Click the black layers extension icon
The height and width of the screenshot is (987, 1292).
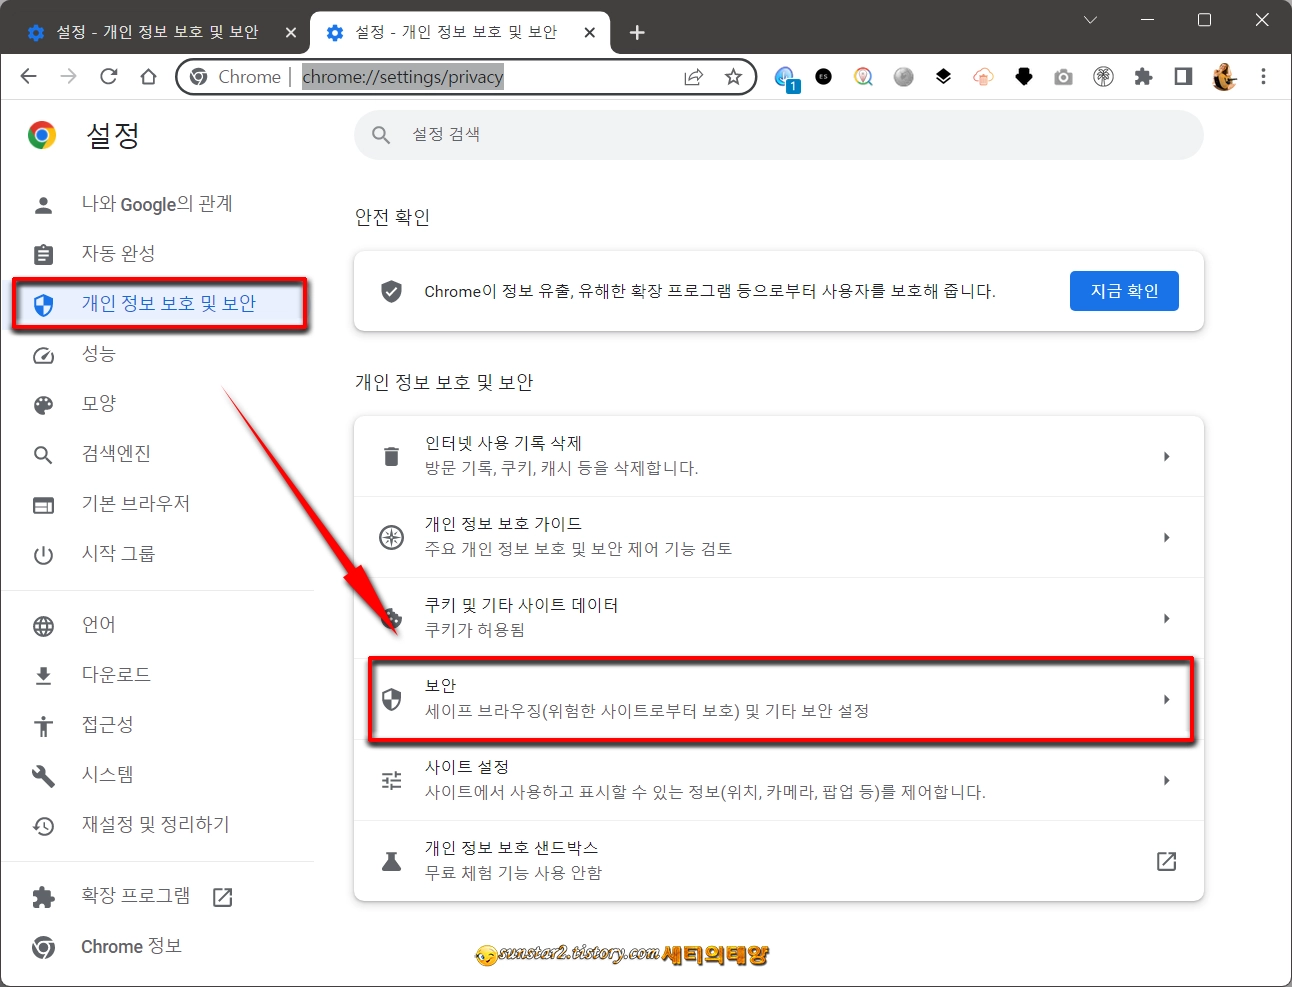[x=943, y=76]
